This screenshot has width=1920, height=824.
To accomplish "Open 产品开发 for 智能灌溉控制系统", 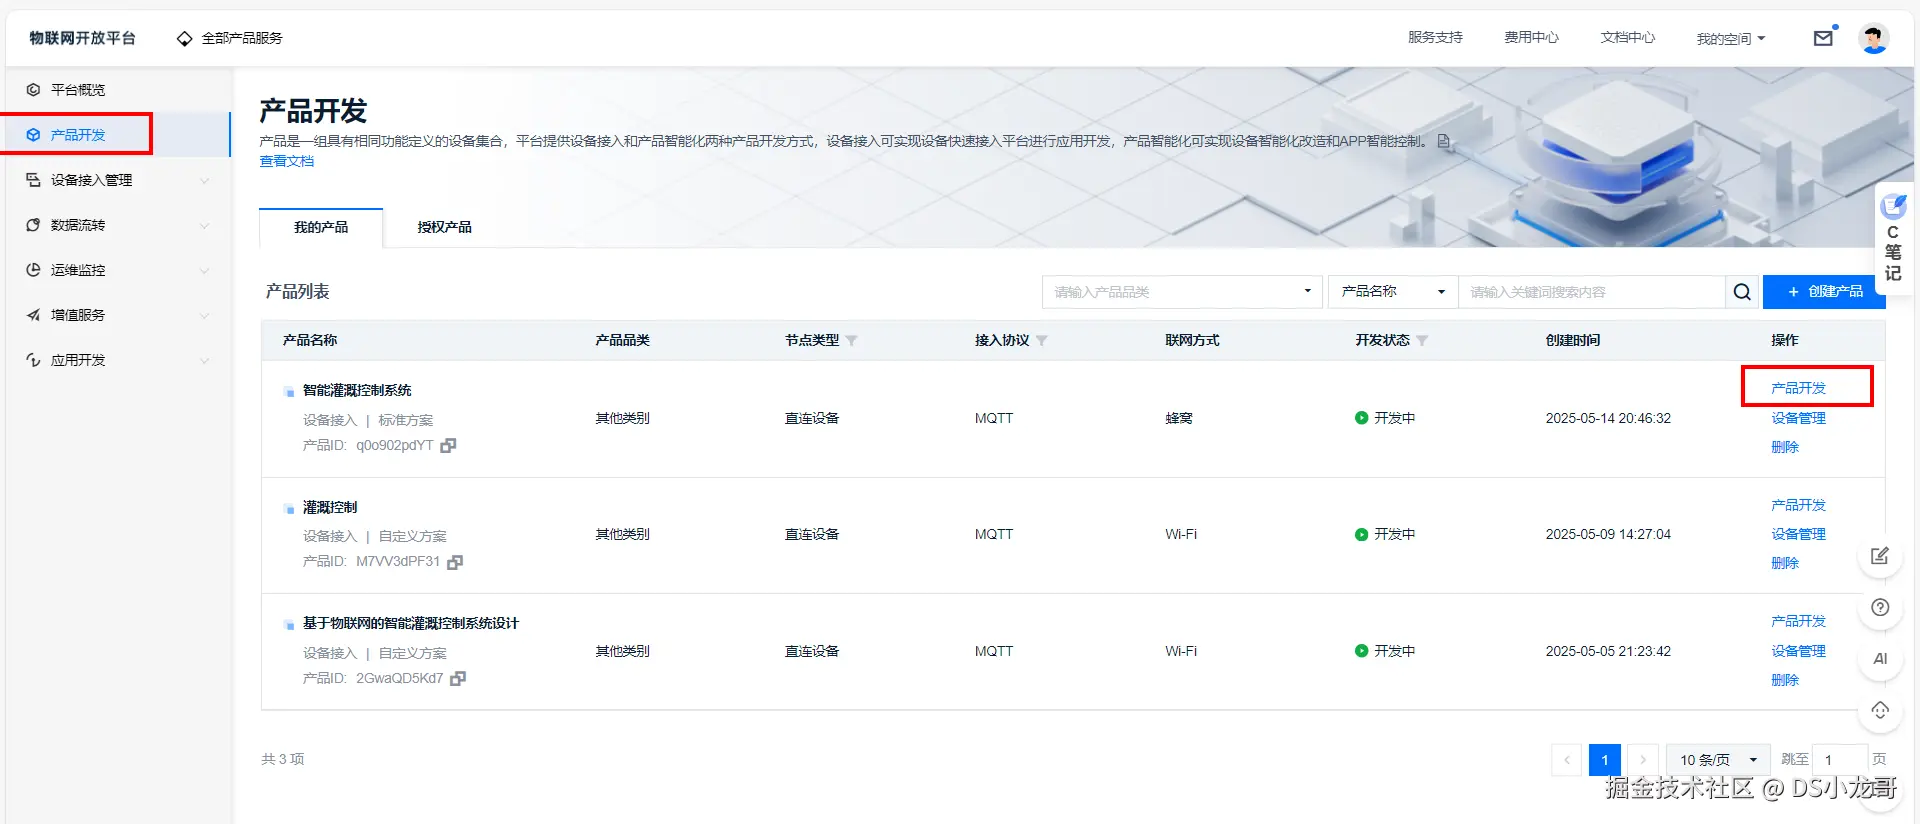I will click(x=1798, y=388).
